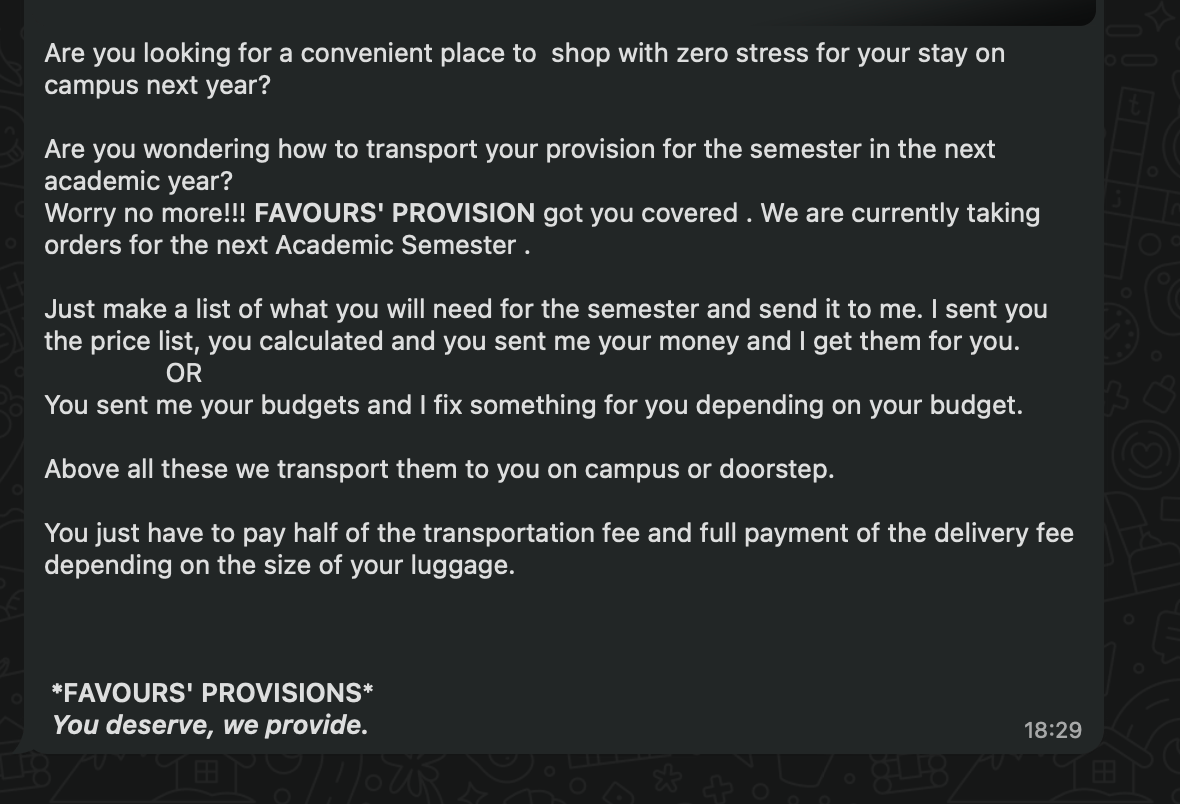This screenshot has height=804, width=1180.
Task: Click the line starting "Are you looking for"
Action: pyautogui.click(x=524, y=53)
